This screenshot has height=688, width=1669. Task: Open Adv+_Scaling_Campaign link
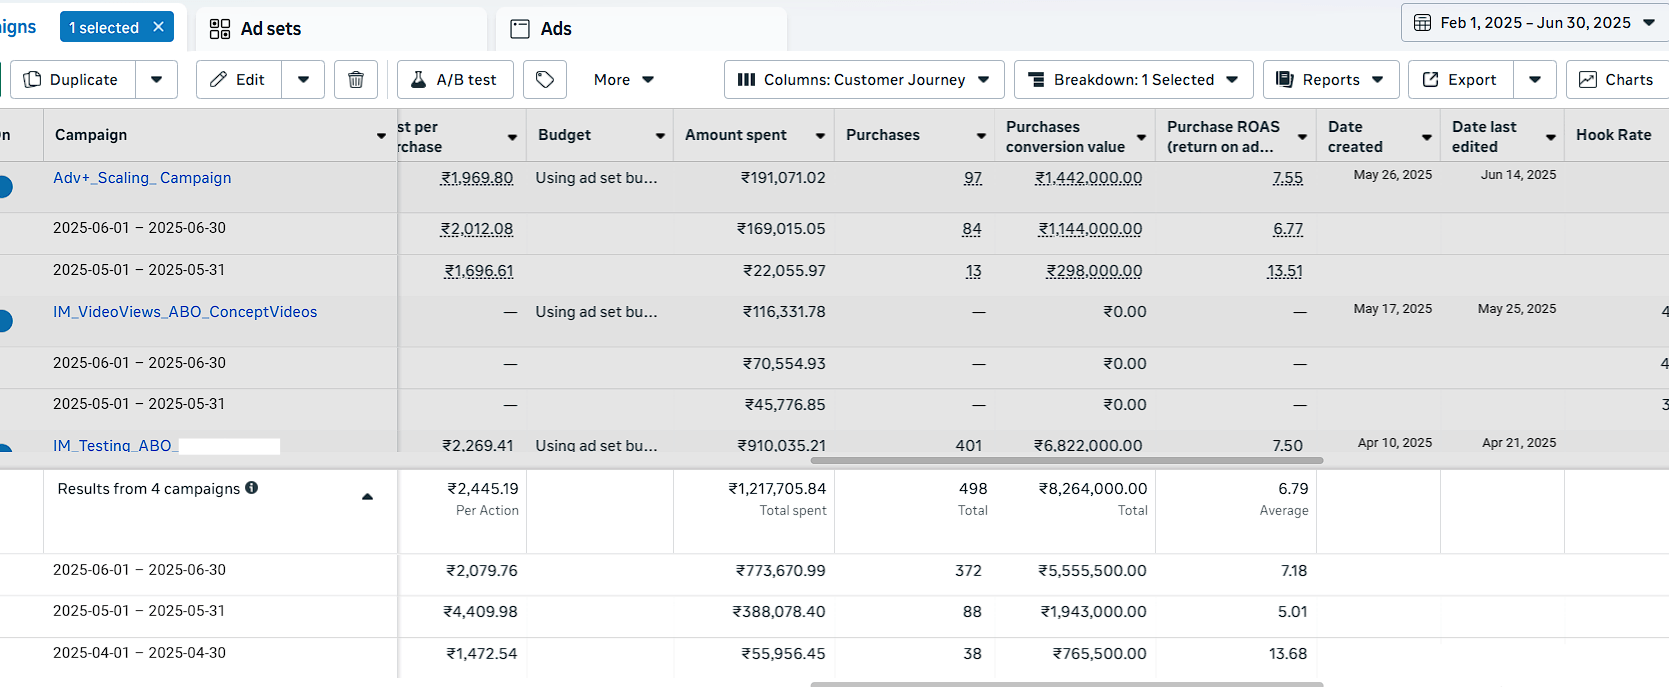tap(142, 178)
